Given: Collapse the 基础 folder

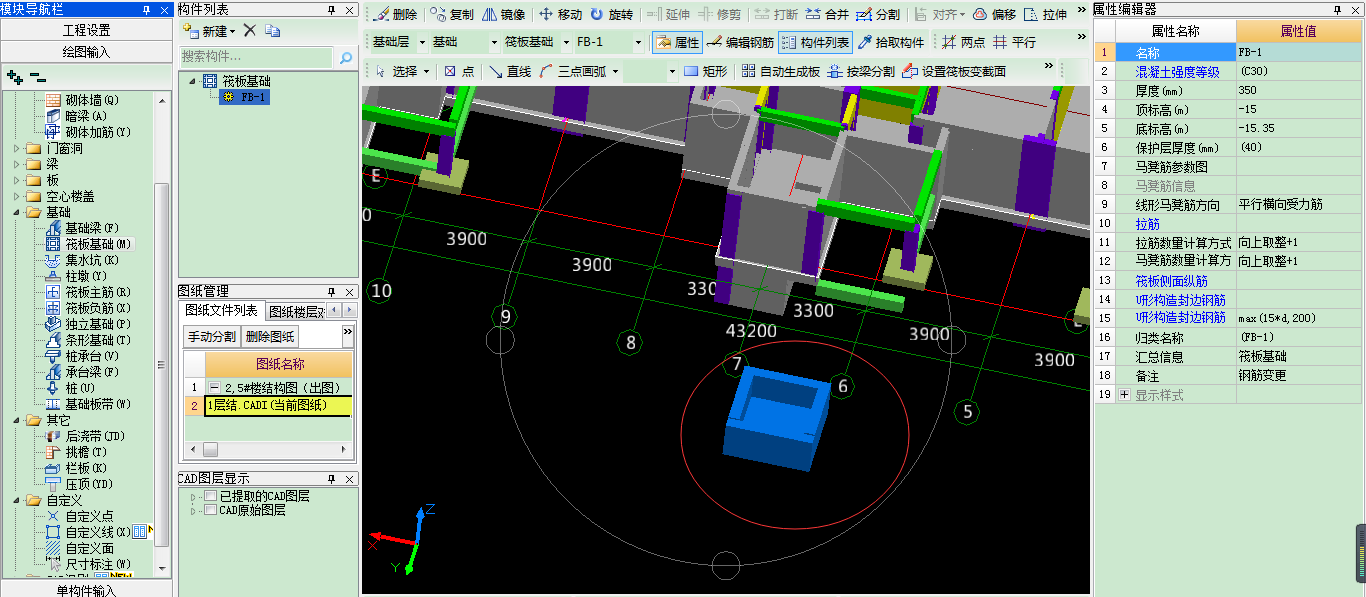Looking at the screenshot, I should point(17,212).
